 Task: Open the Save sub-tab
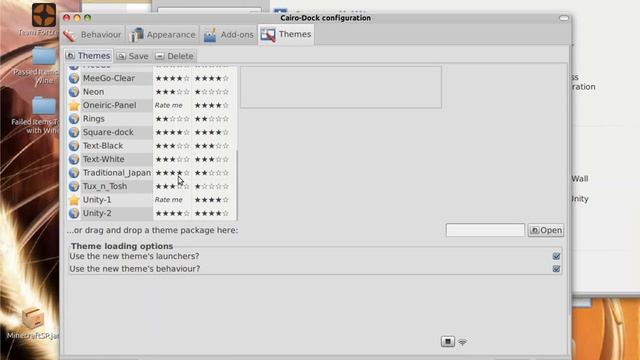click(133, 56)
